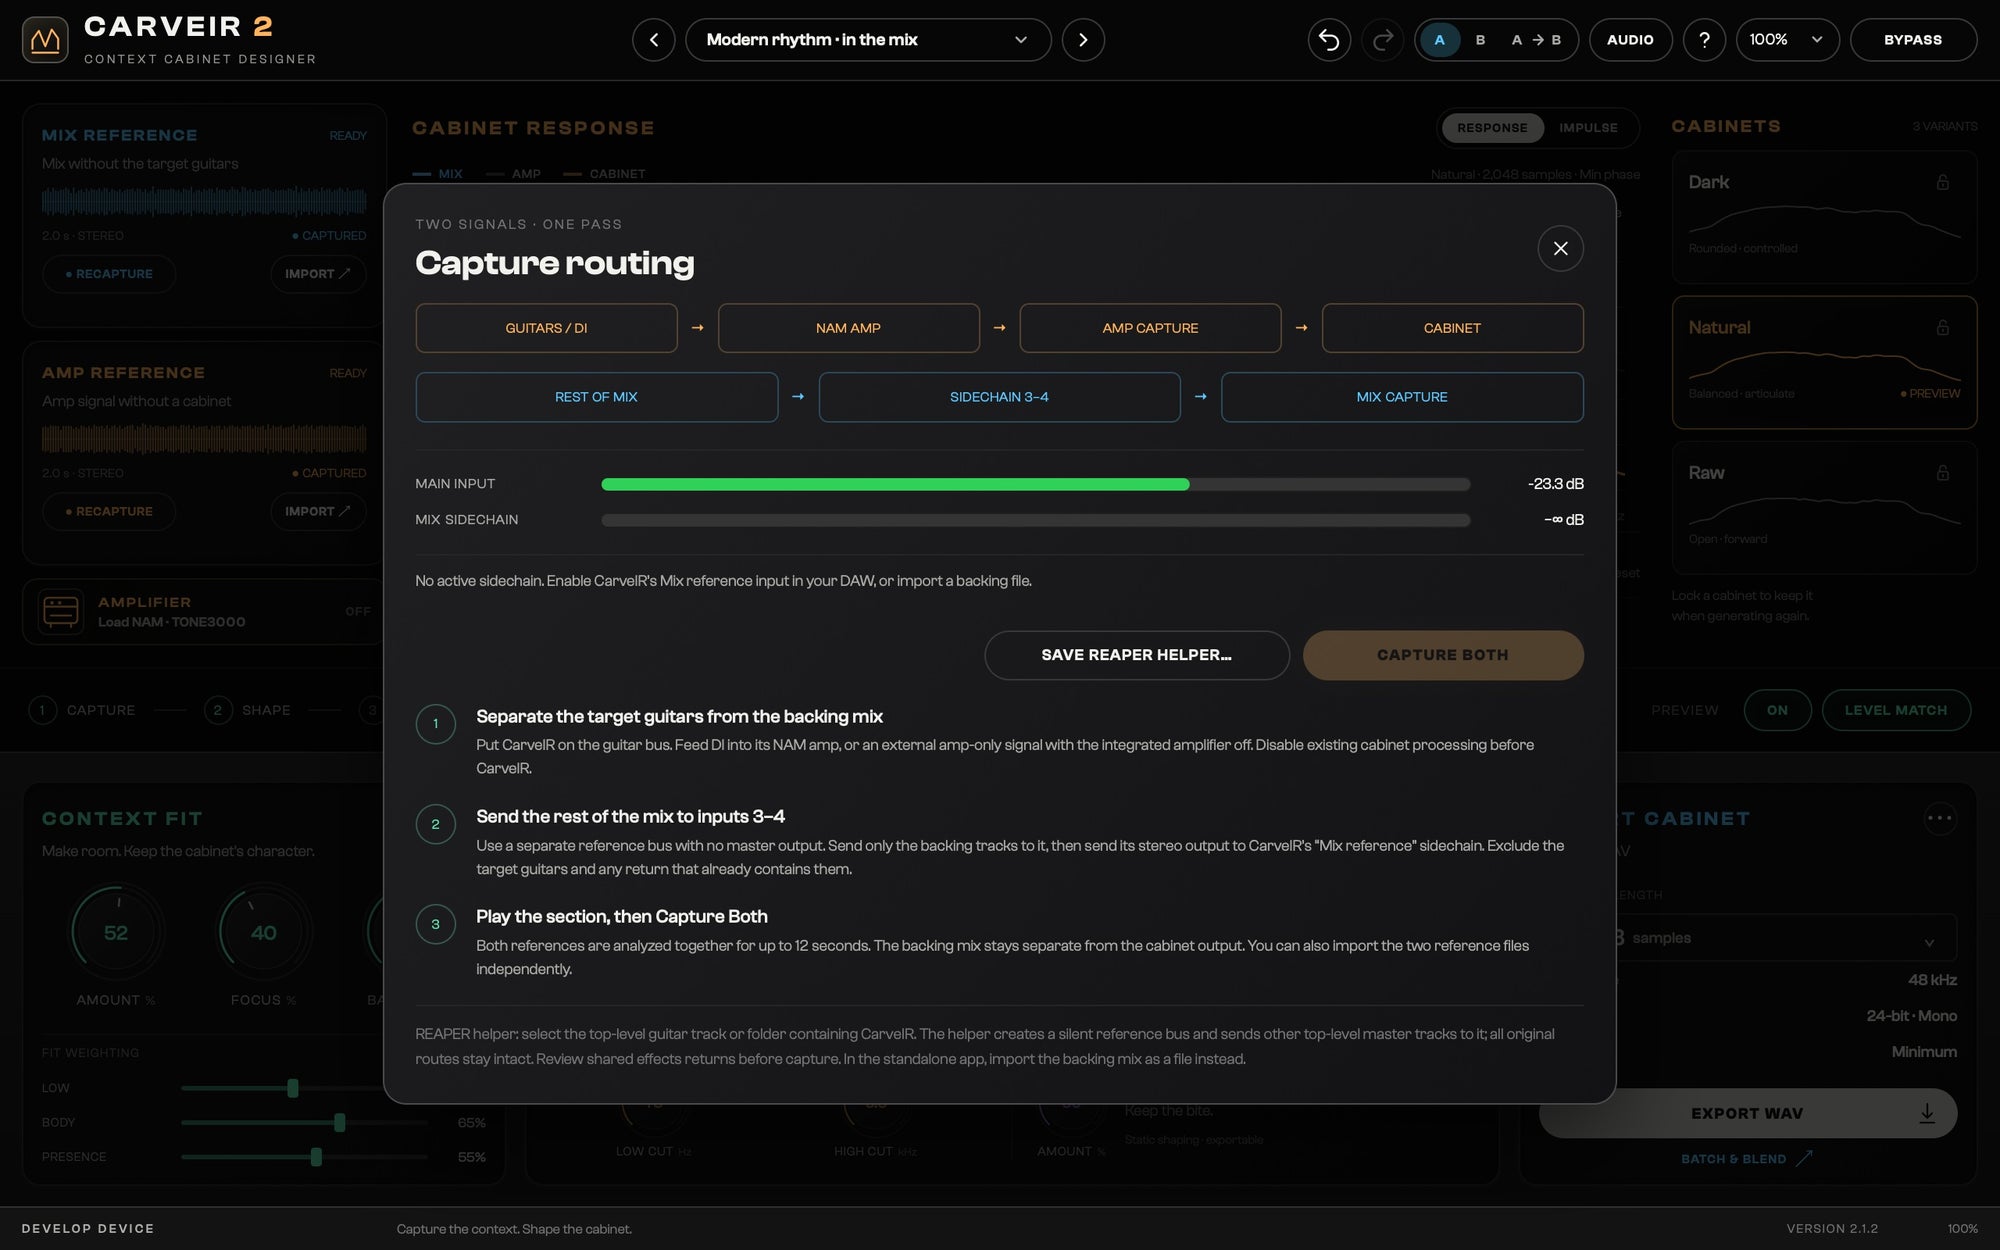Recapture the mix reference

click(x=109, y=274)
